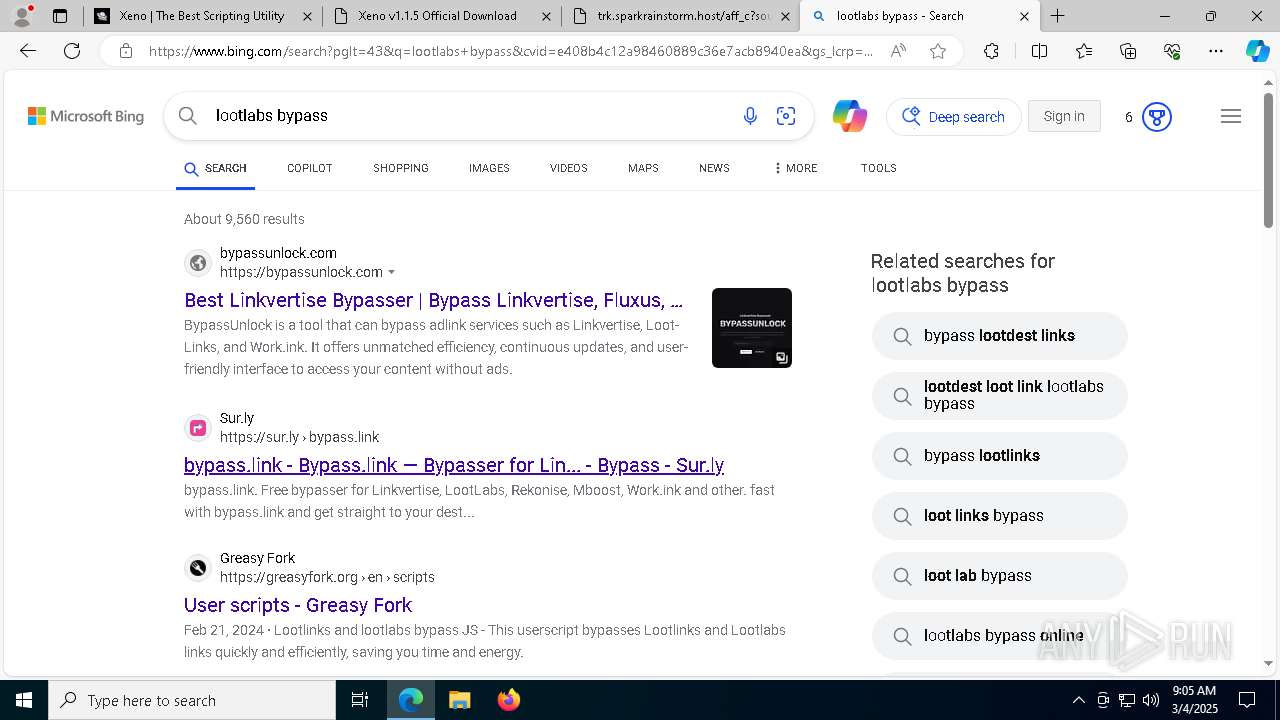The image size is (1280, 720).
Task: Select the VIDEOS search tab
Action: (568, 168)
